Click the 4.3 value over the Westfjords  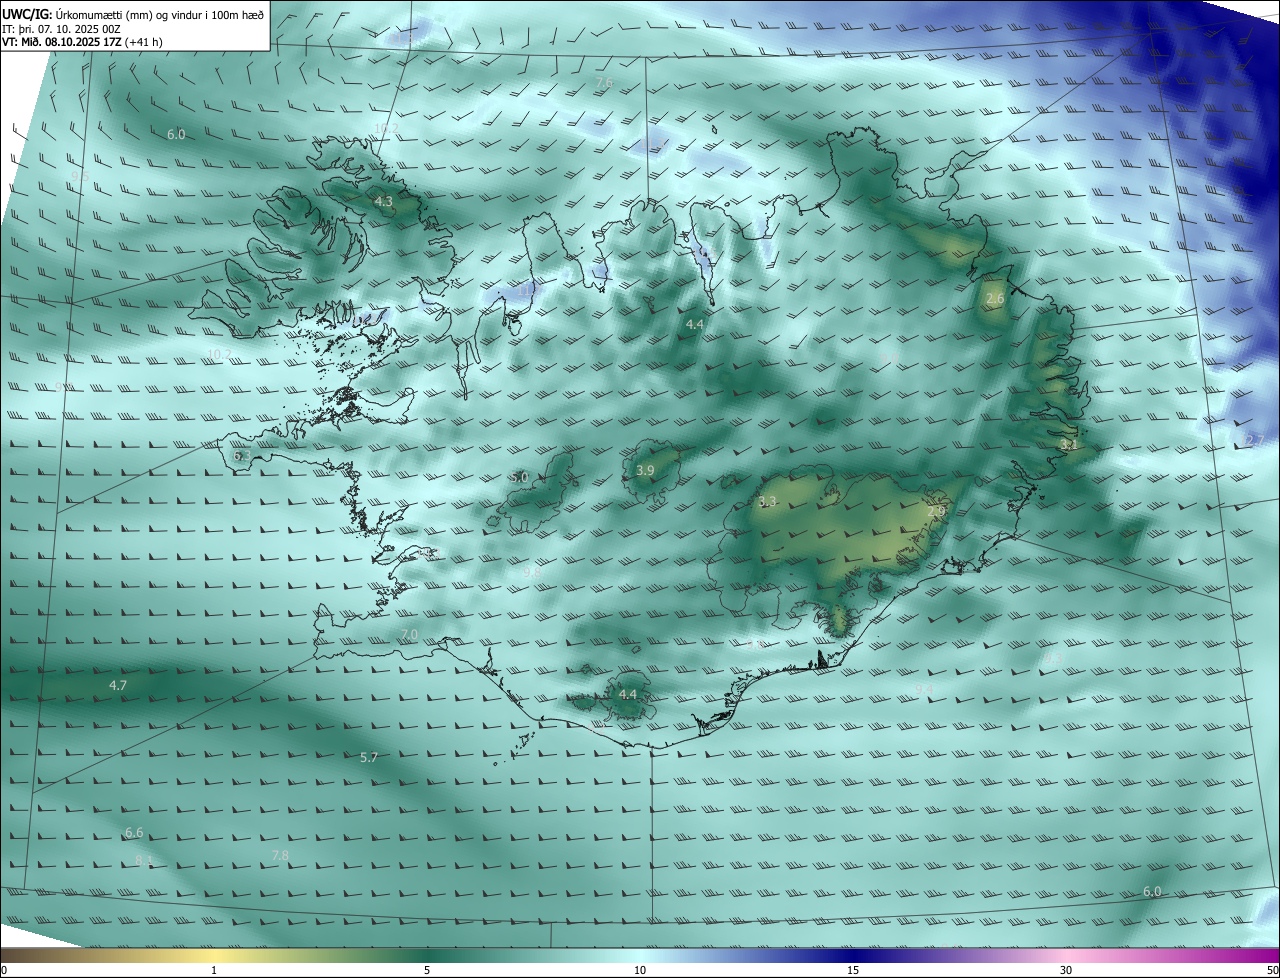click(384, 201)
